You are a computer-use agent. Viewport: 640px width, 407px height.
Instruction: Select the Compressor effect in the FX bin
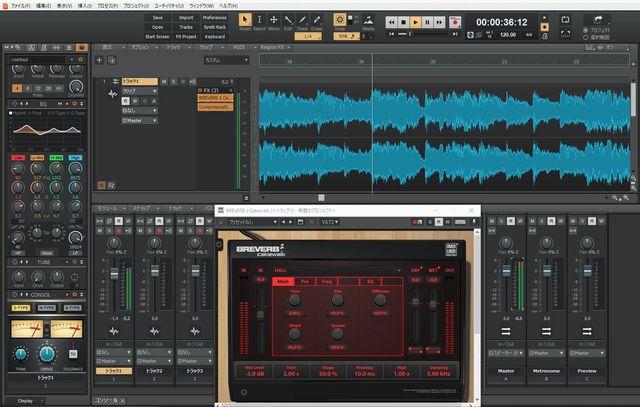215,107
